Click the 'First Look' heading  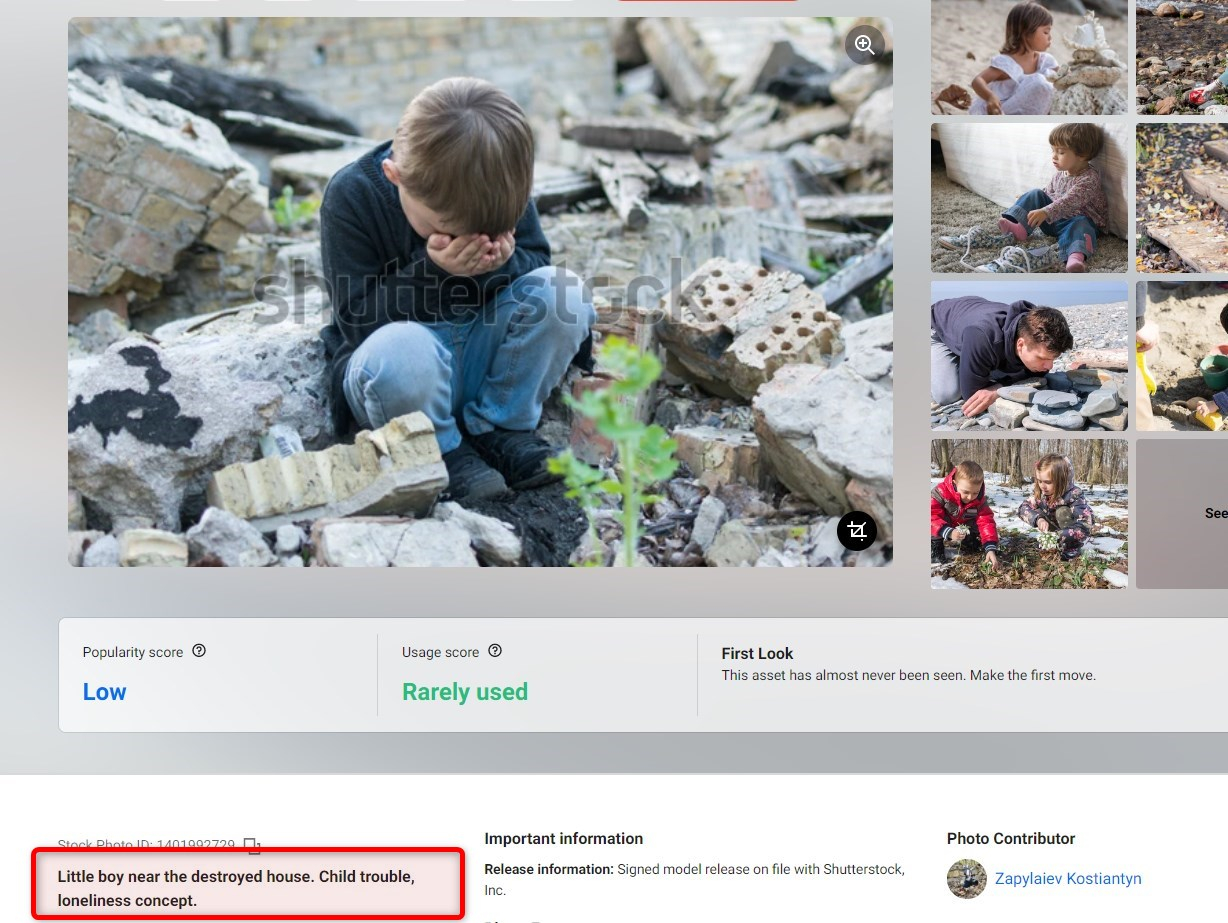(x=757, y=653)
